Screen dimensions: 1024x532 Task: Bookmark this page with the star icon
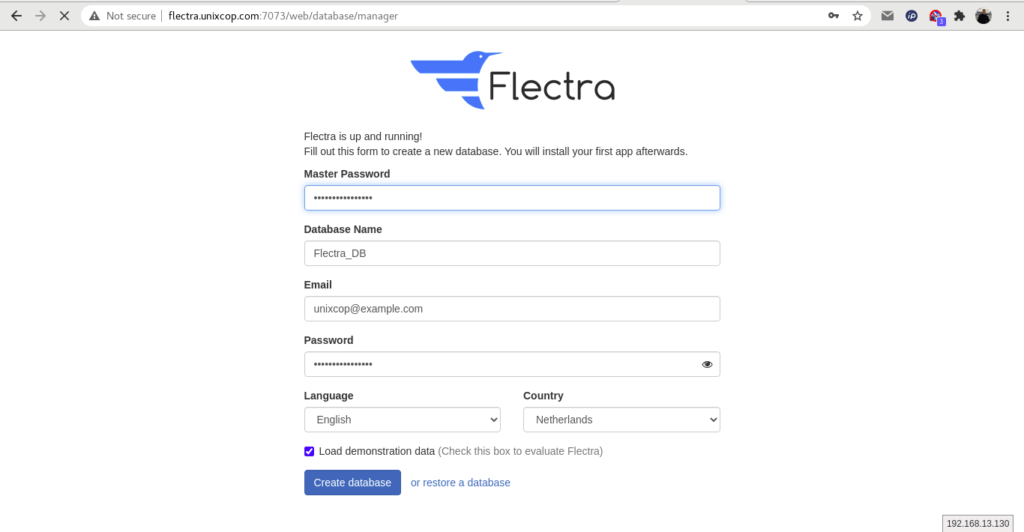point(857,16)
